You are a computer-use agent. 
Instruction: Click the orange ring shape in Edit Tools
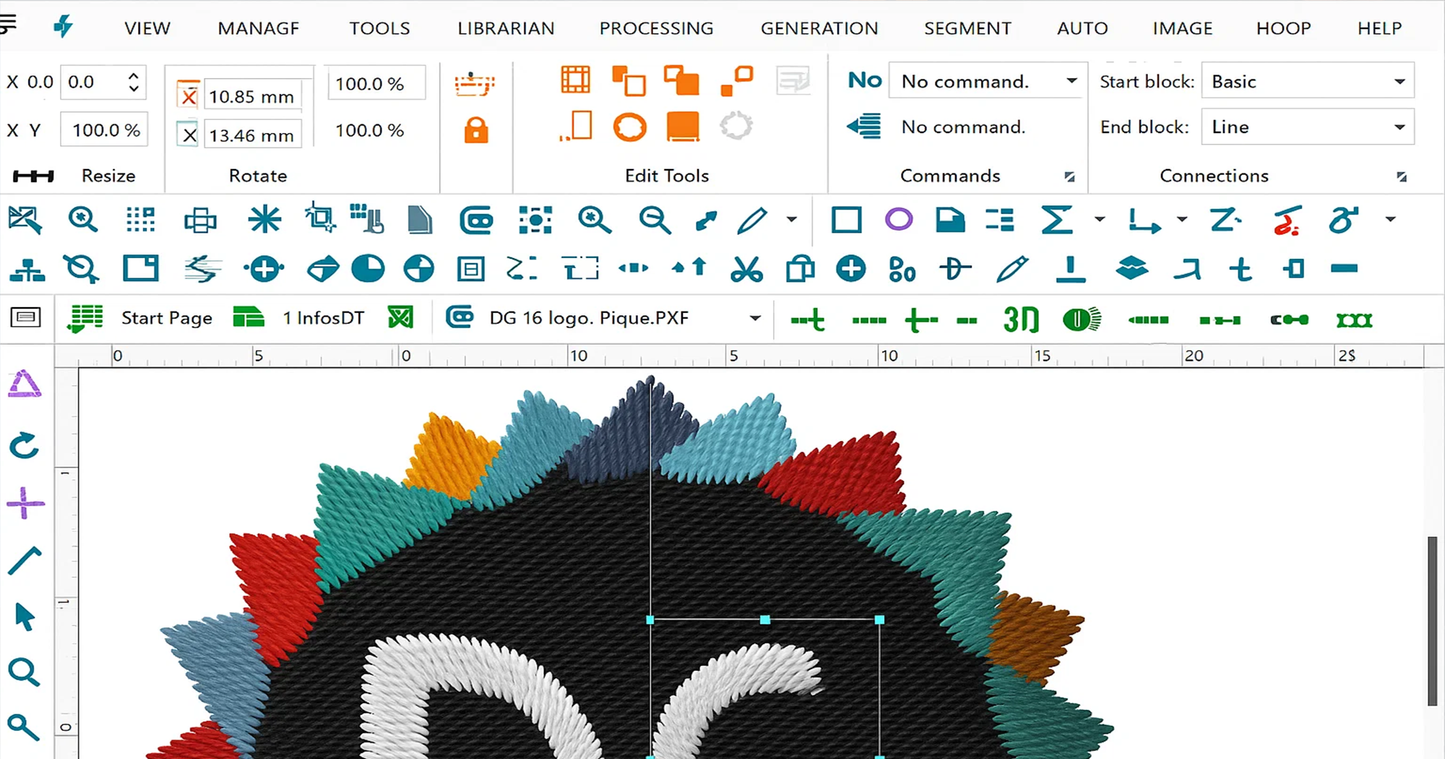629,127
